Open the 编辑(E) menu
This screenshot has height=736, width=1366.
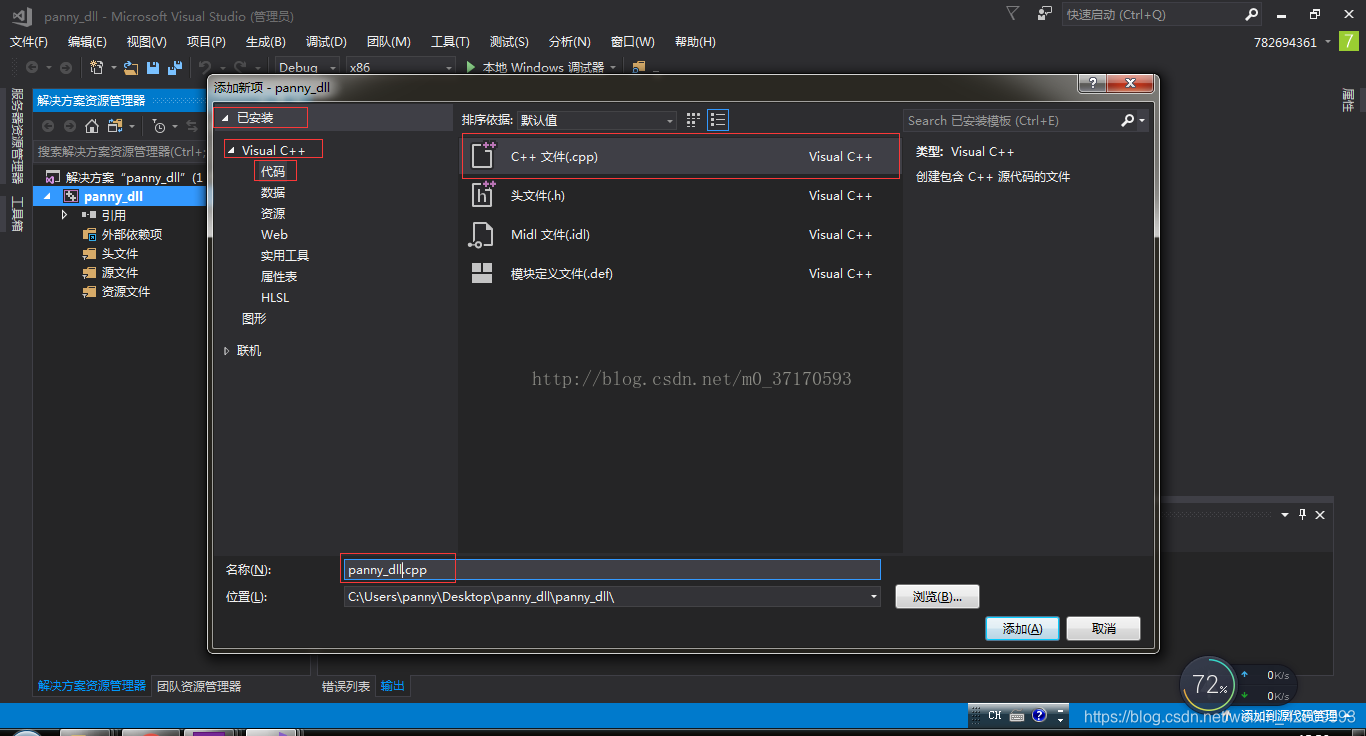click(87, 42)
